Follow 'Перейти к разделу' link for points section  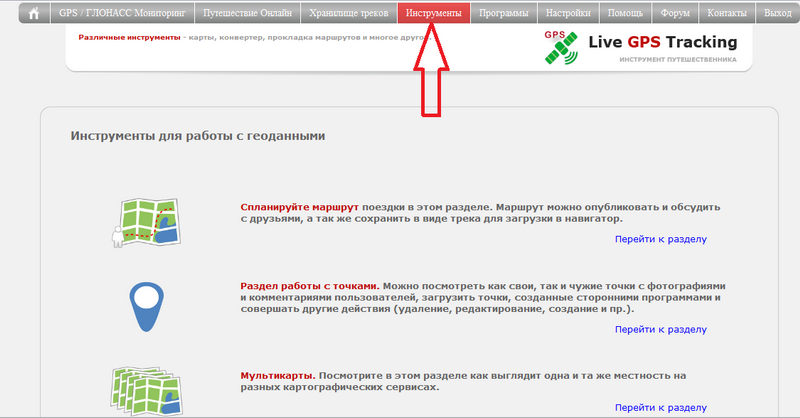(x=660, y=329)
